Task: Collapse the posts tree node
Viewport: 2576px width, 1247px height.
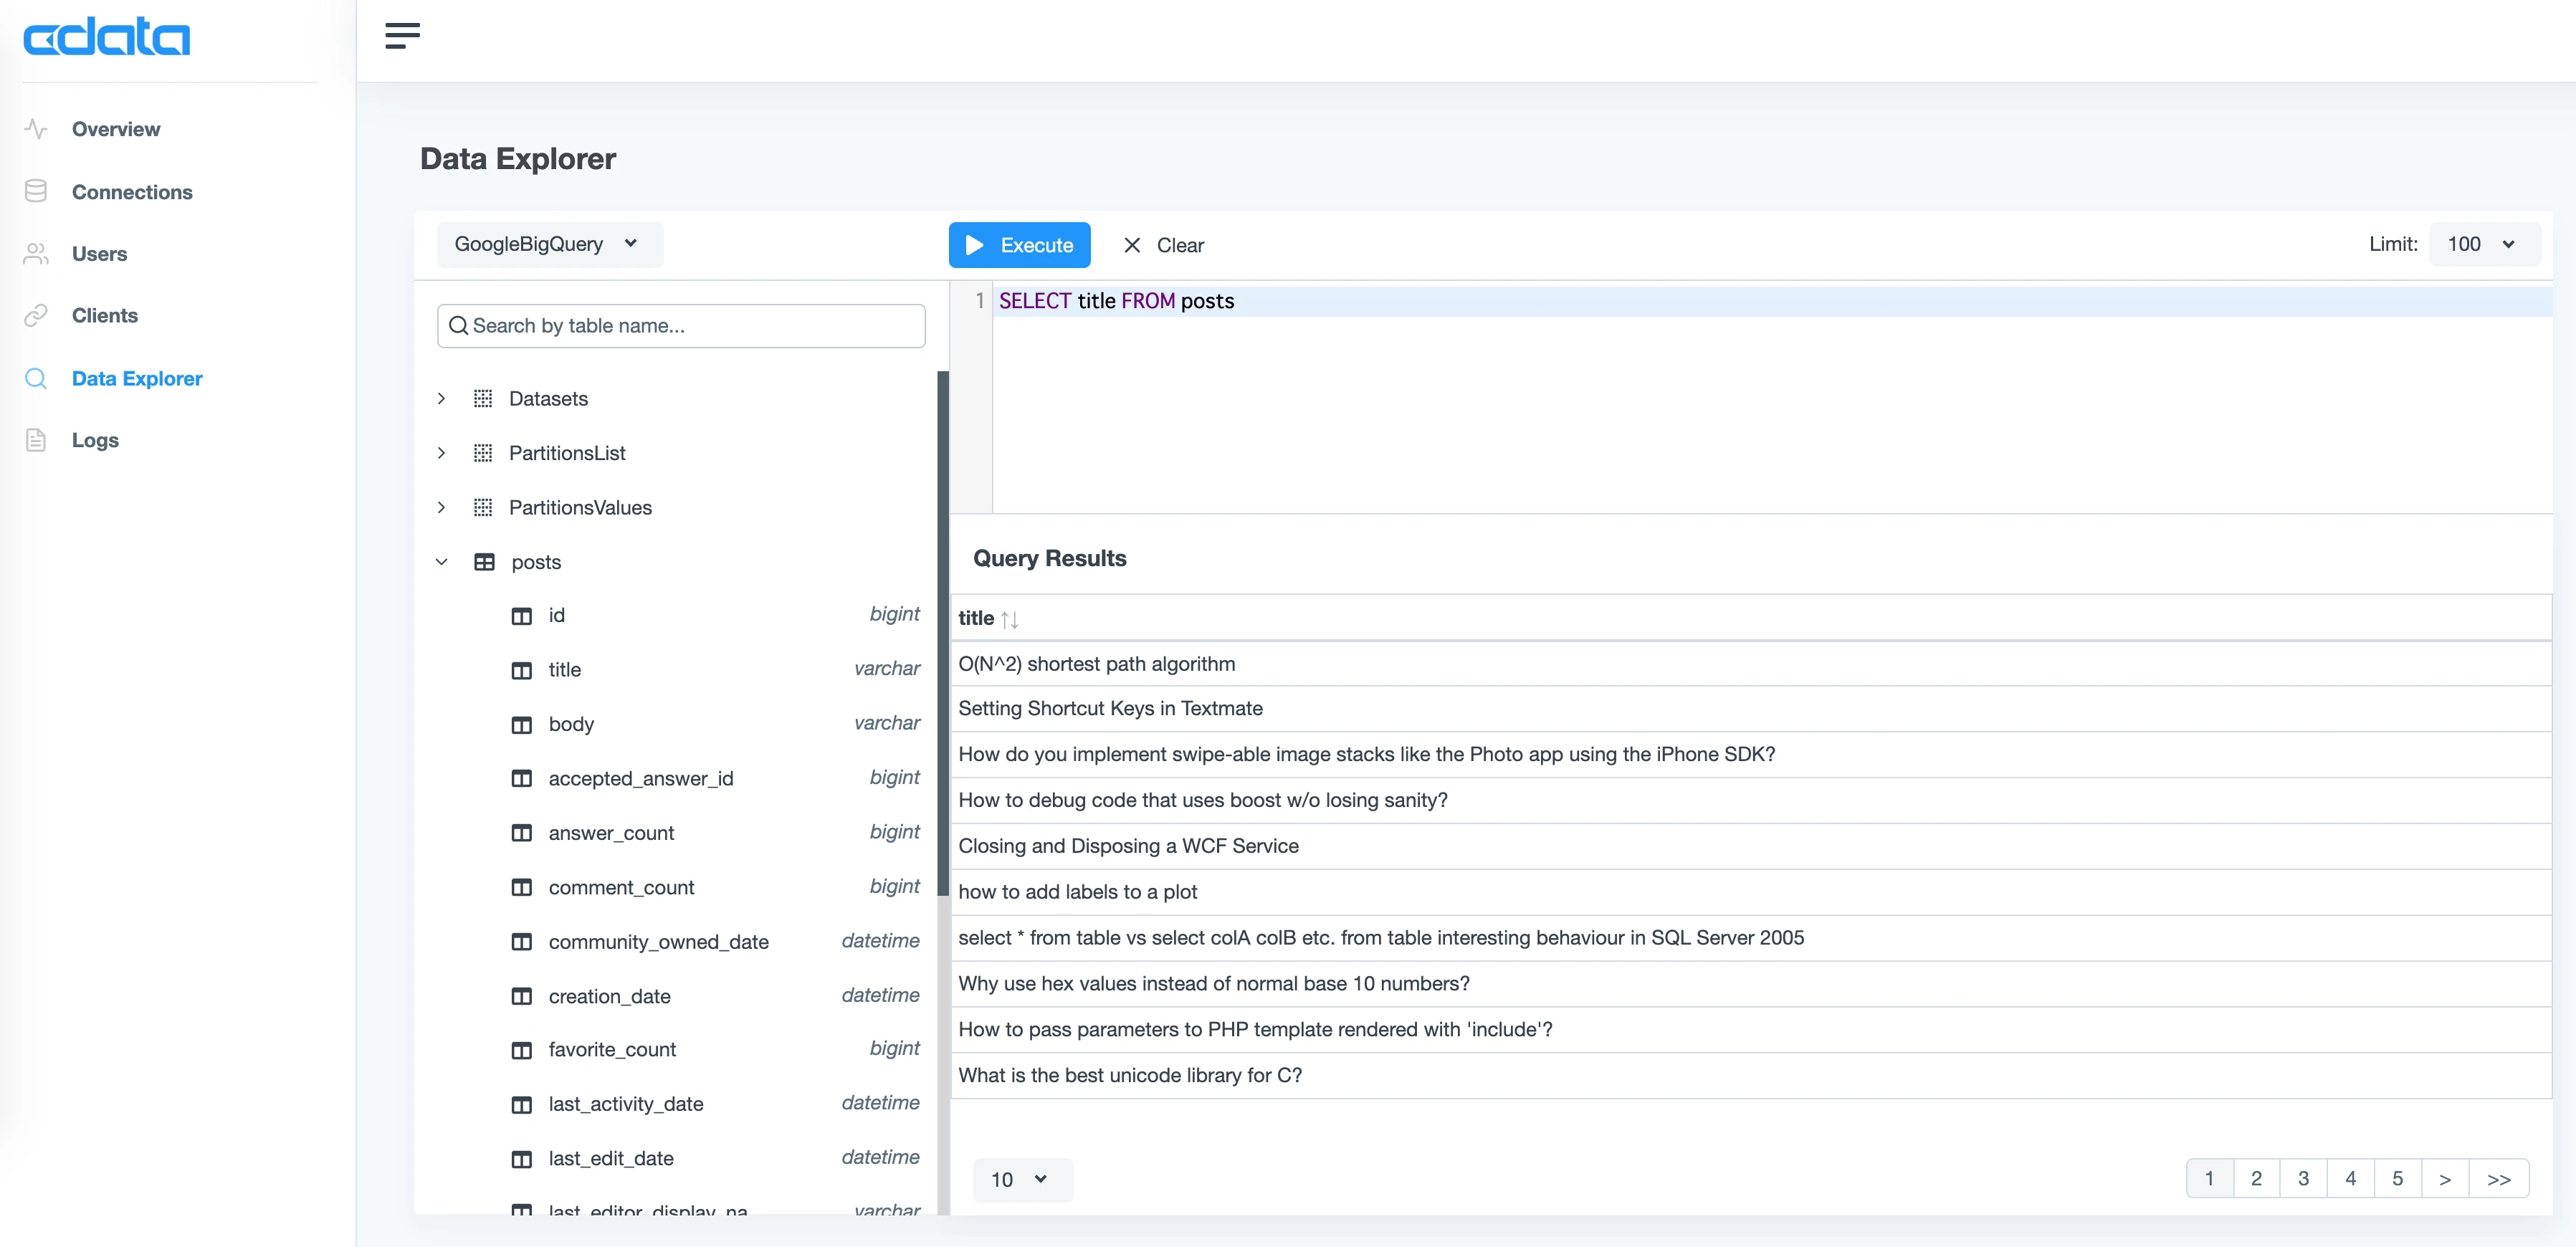Action: pyautogui.click(x=441, y=562)
